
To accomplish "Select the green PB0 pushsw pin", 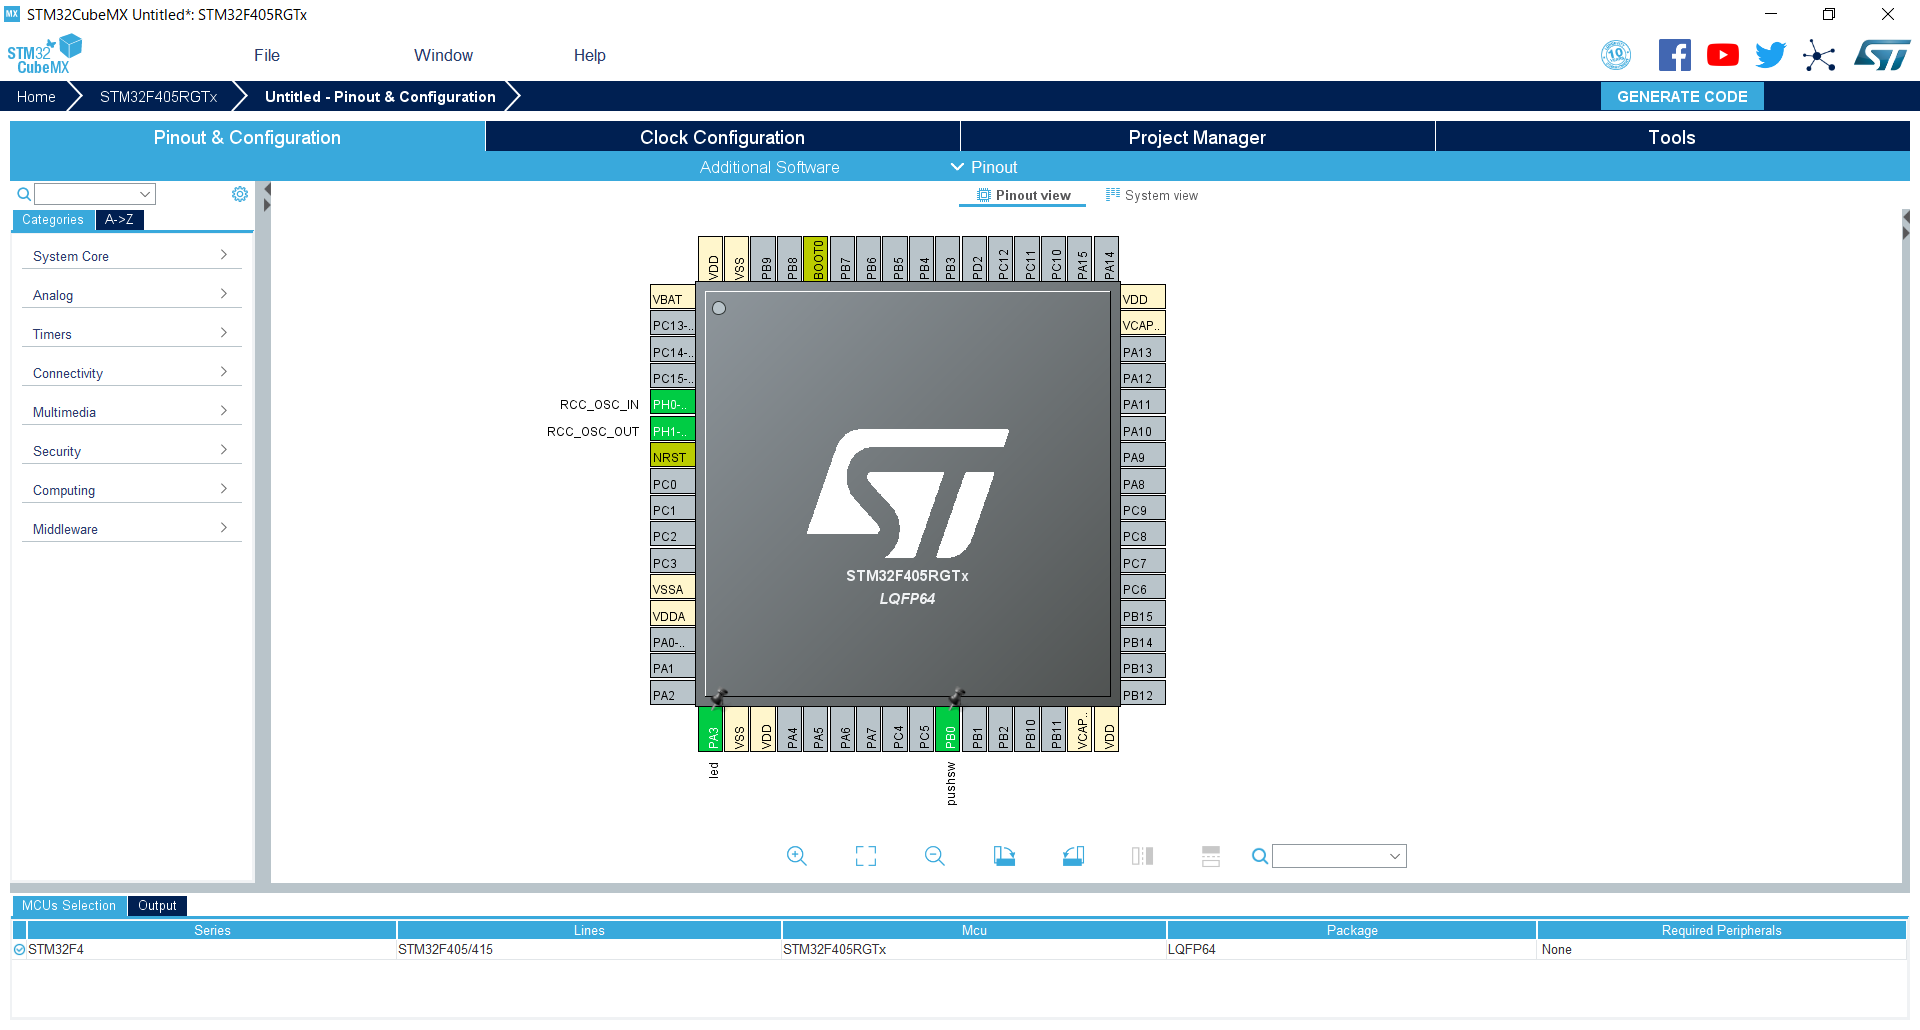I will 948,729.
